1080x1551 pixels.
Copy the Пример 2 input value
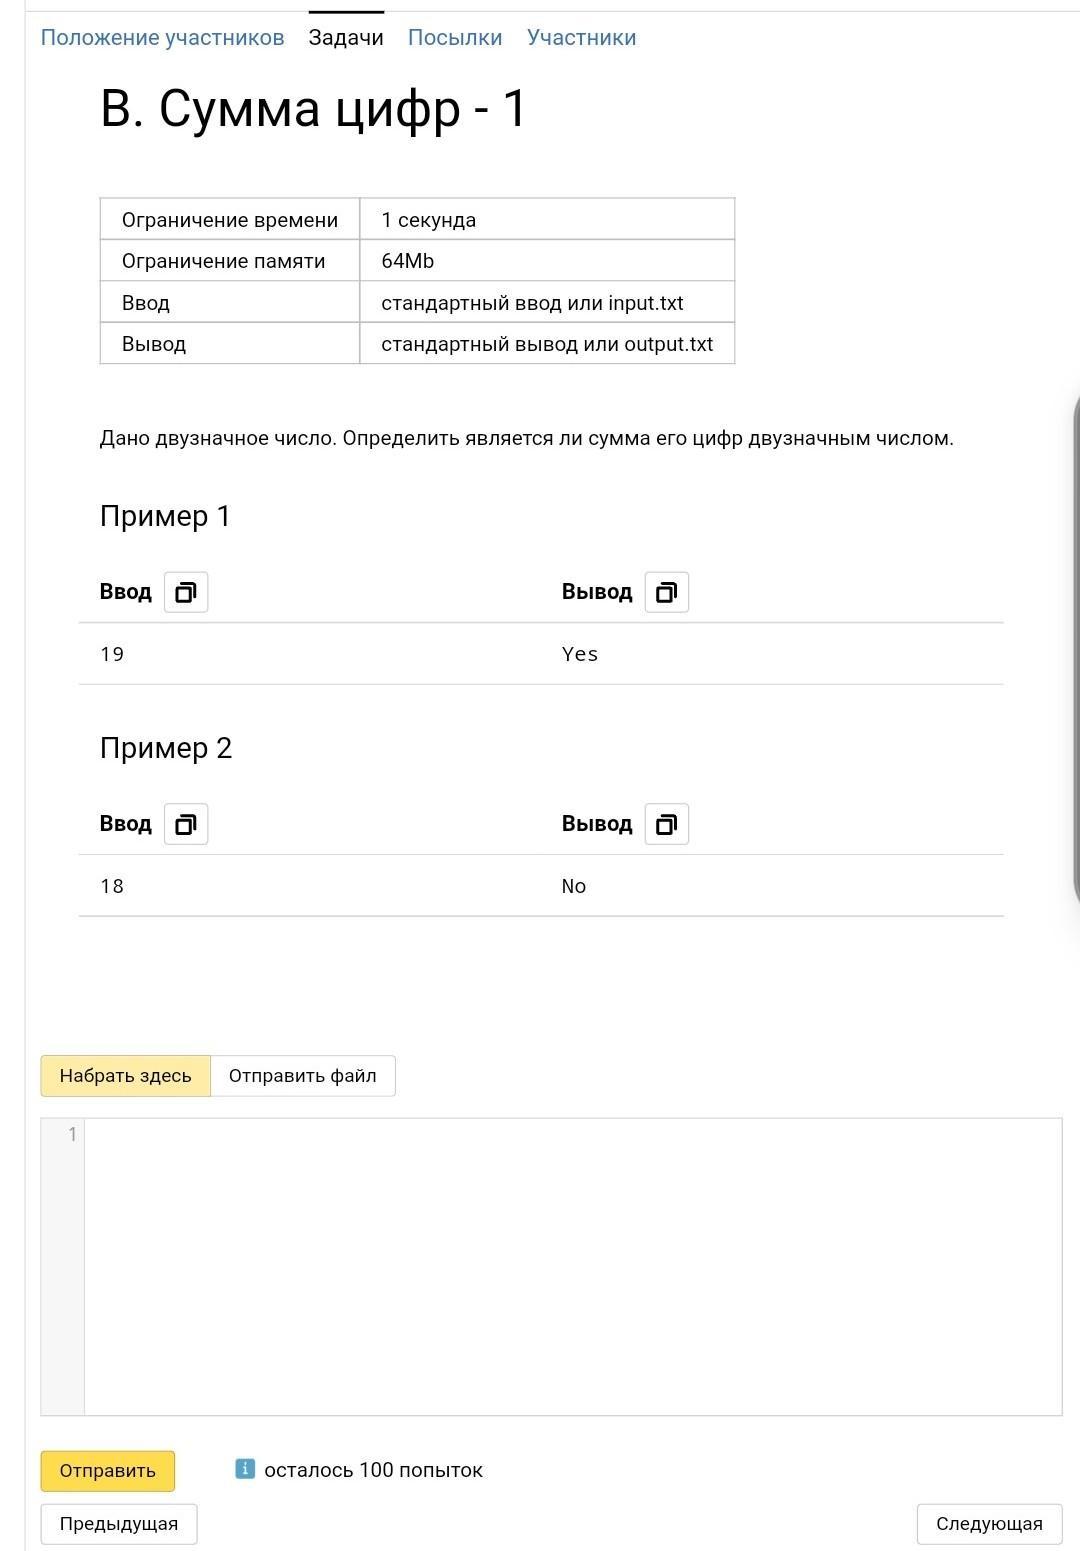point(185,824)
